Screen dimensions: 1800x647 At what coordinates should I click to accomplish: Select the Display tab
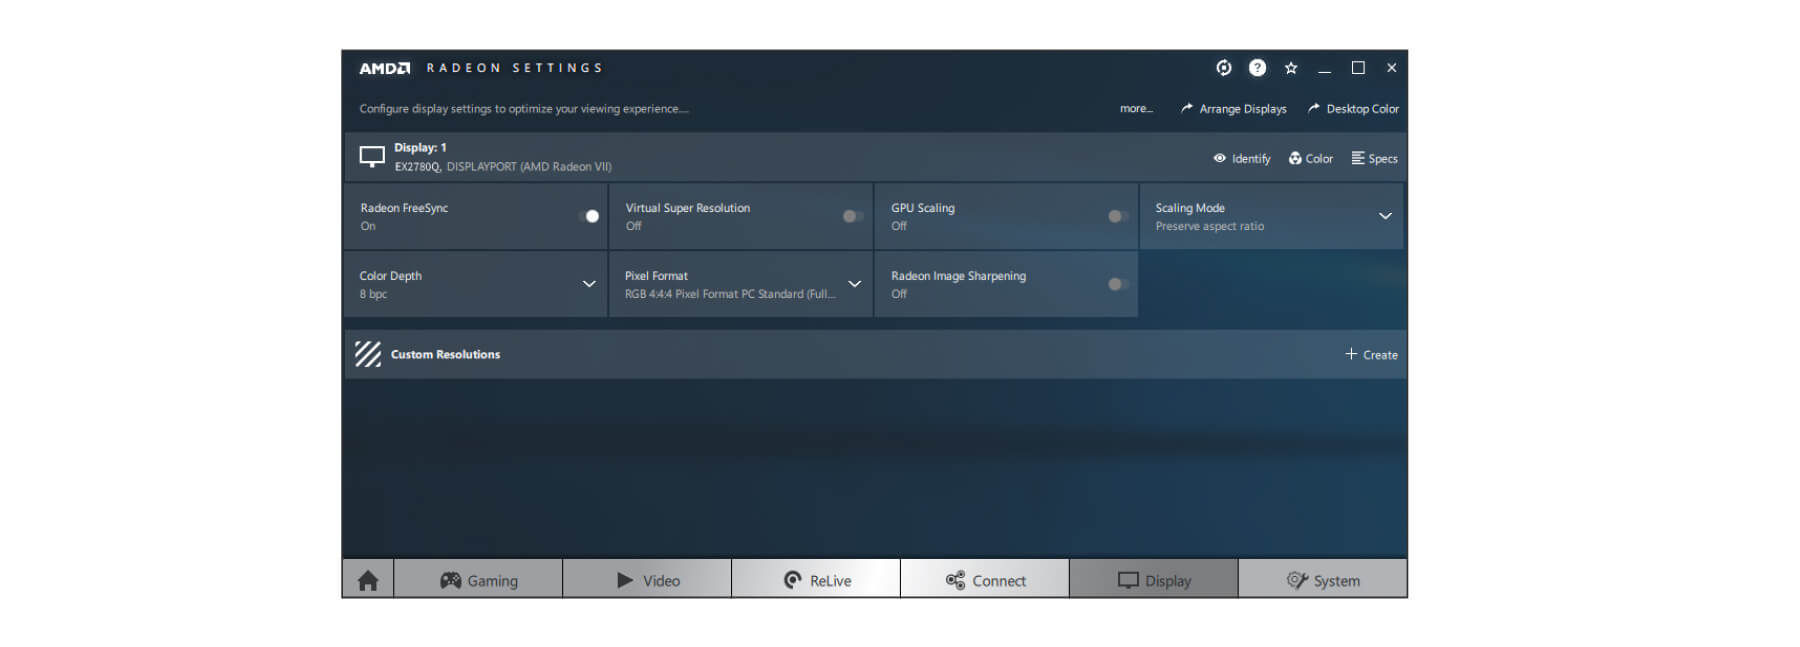pos(1154,580)
